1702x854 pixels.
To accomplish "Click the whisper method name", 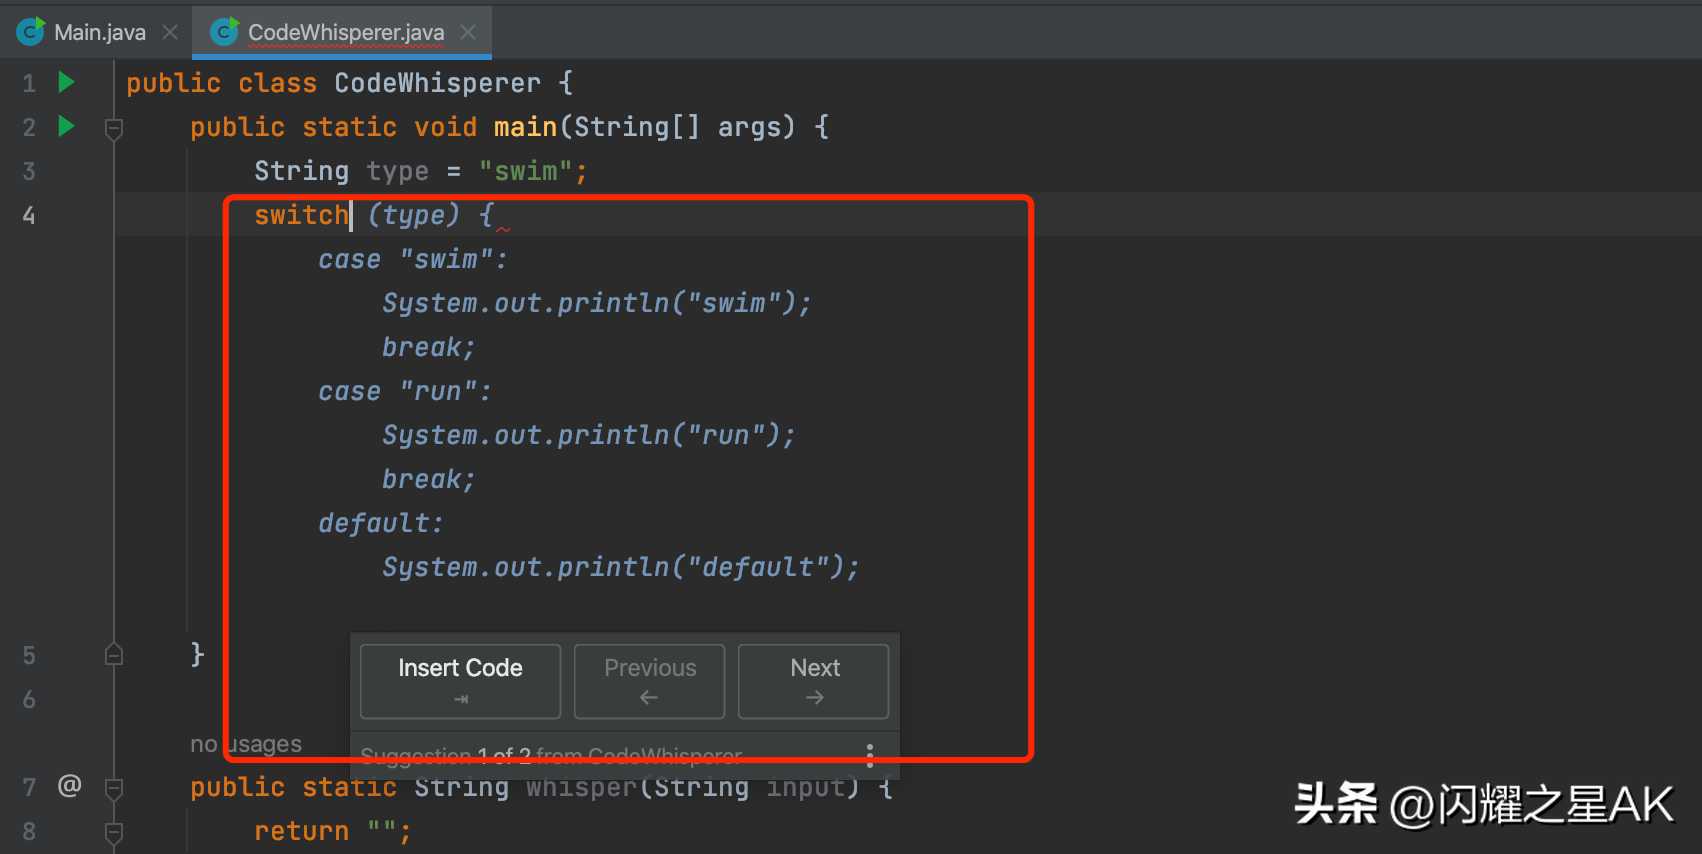I will pos(582,787).
